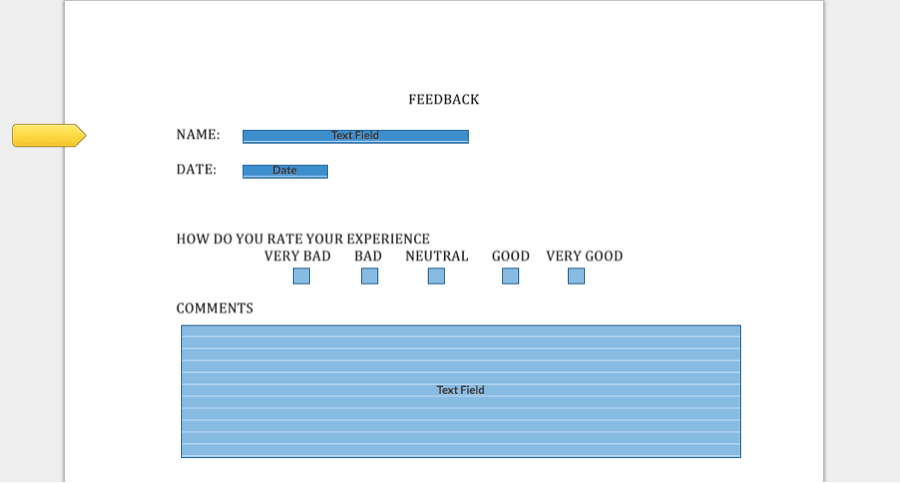Check the VERY BAD checkbox
Screen dimensions: 900x483
click(x=301, y=276)
